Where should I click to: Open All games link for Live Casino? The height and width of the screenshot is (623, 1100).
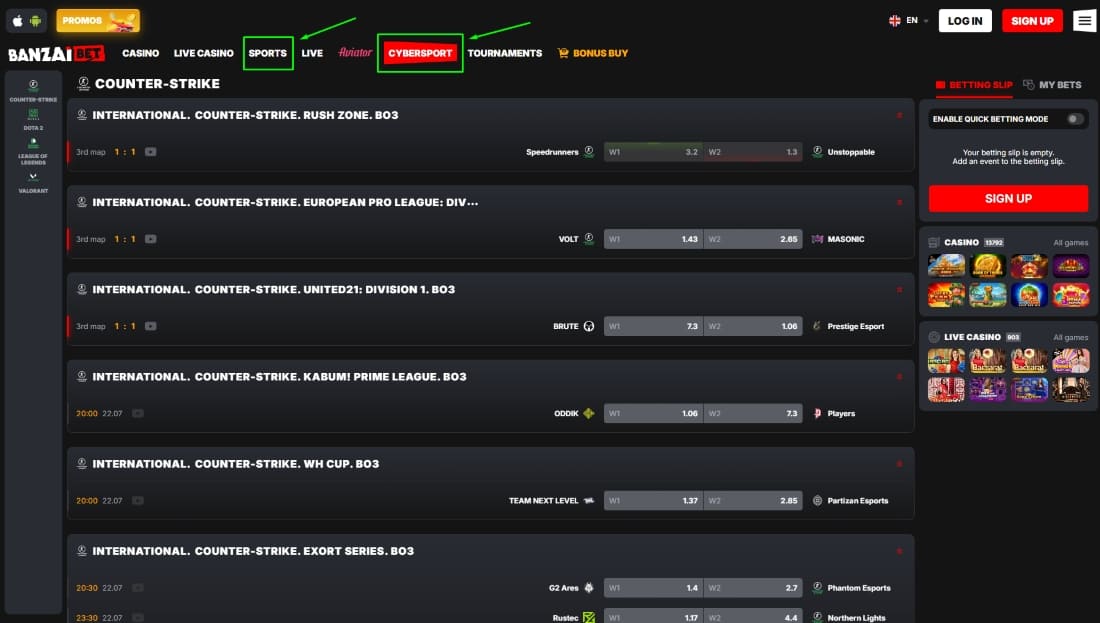click(1071, 337)
